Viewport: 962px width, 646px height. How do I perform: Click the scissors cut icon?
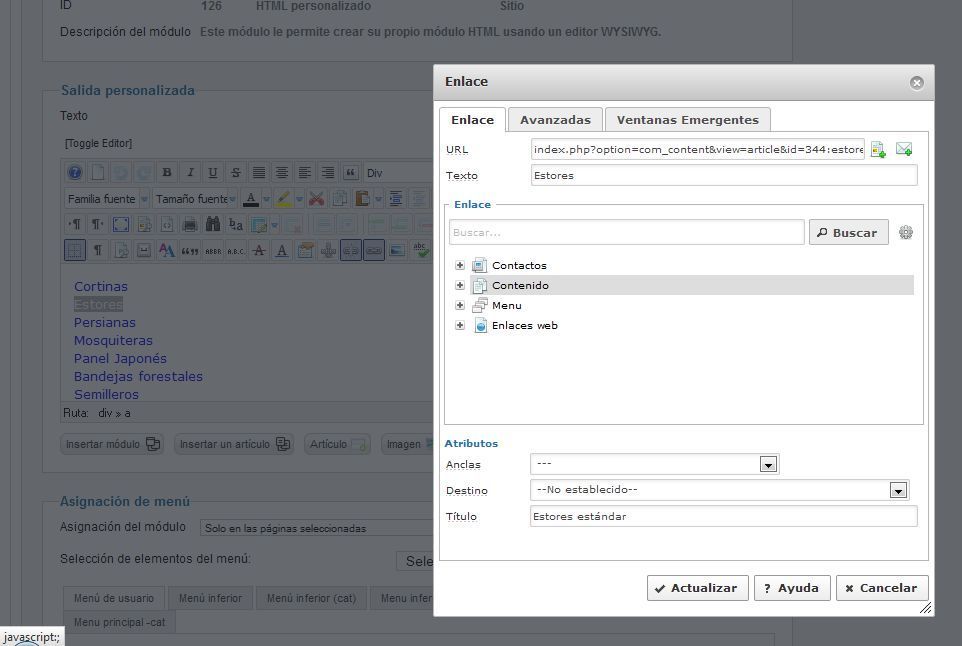point(317,199)
